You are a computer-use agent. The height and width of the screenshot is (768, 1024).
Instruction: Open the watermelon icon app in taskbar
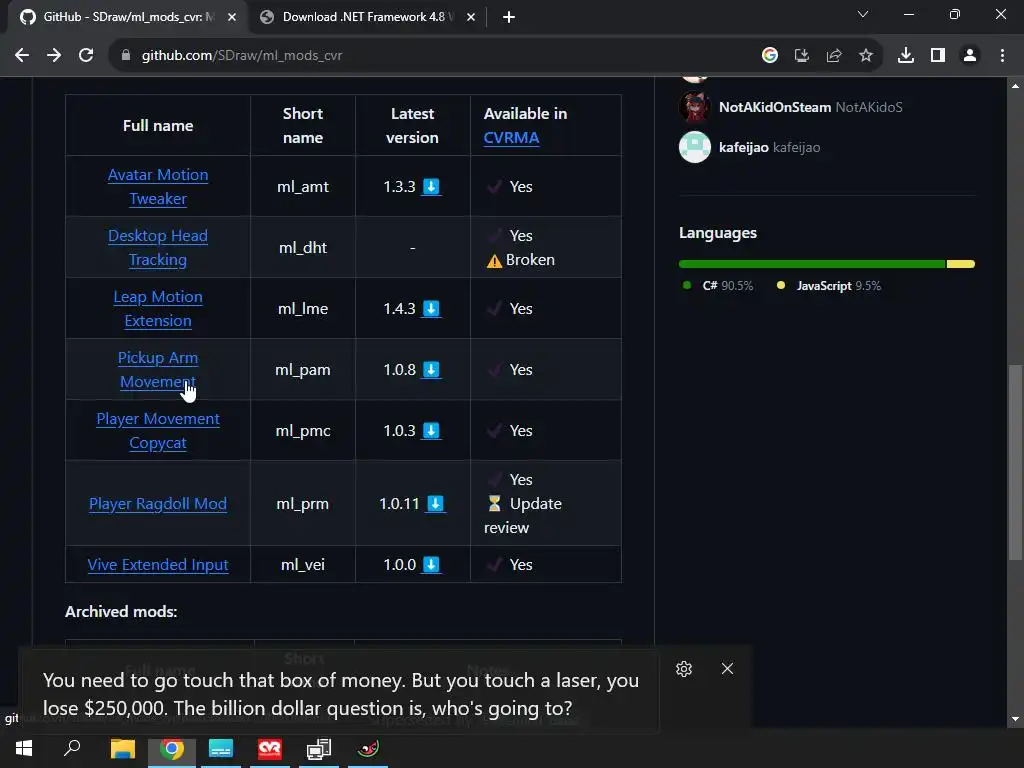[x=368, y=749]
